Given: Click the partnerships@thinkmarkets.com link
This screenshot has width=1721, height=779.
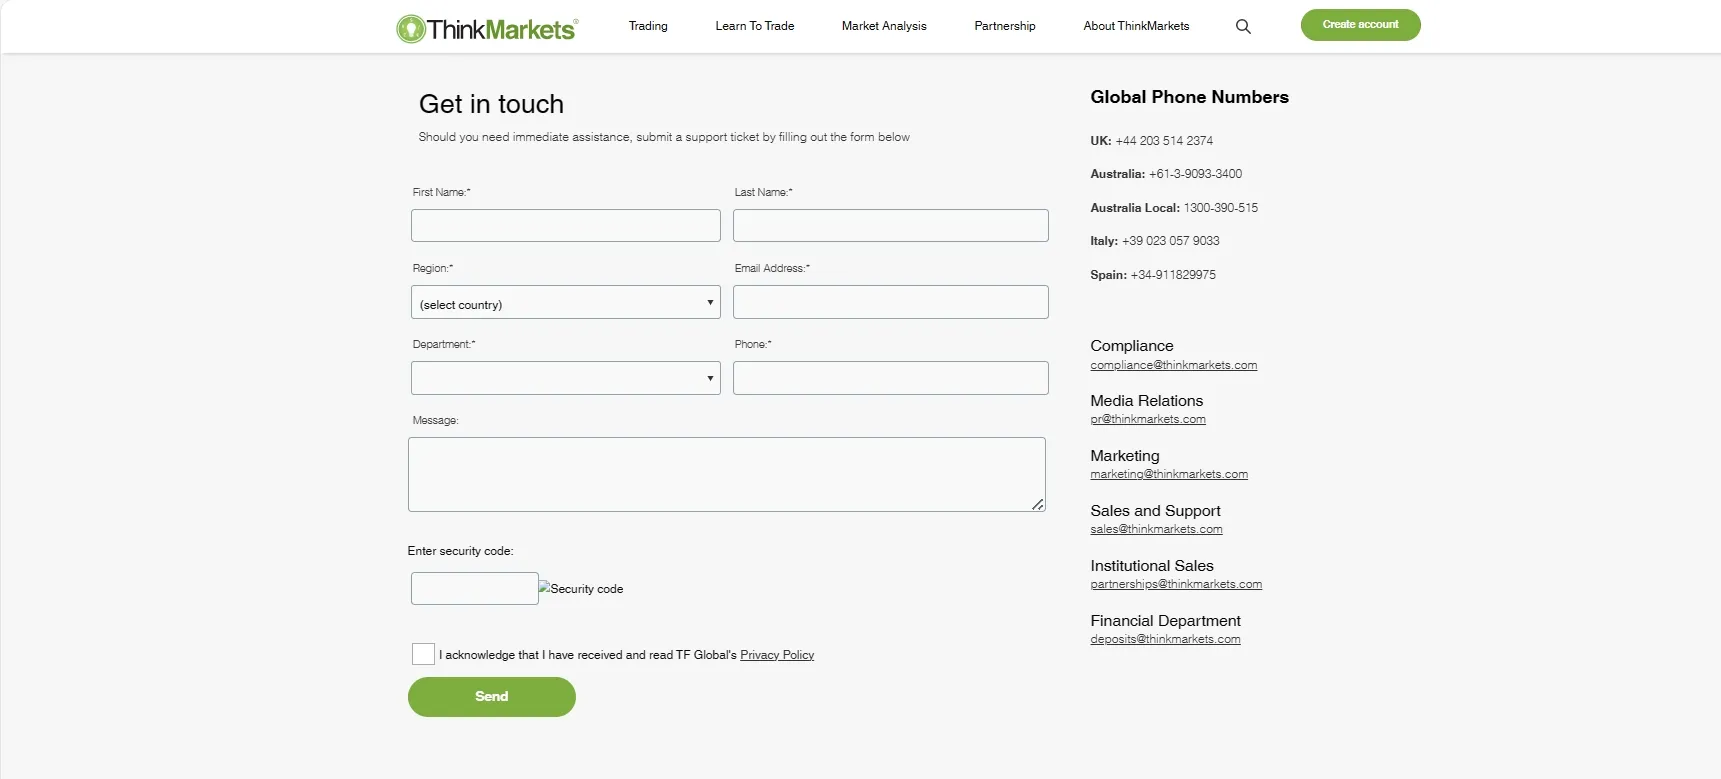Looking at the screenshot, I should coord(1176,584).
